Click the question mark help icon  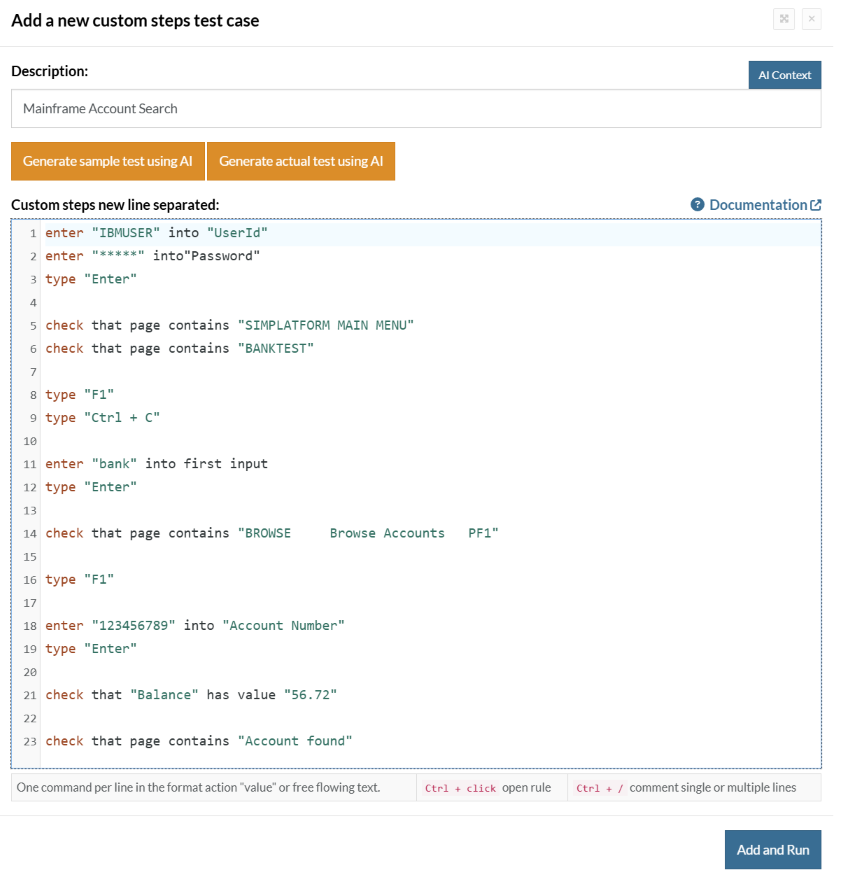[x=698, y=205]
